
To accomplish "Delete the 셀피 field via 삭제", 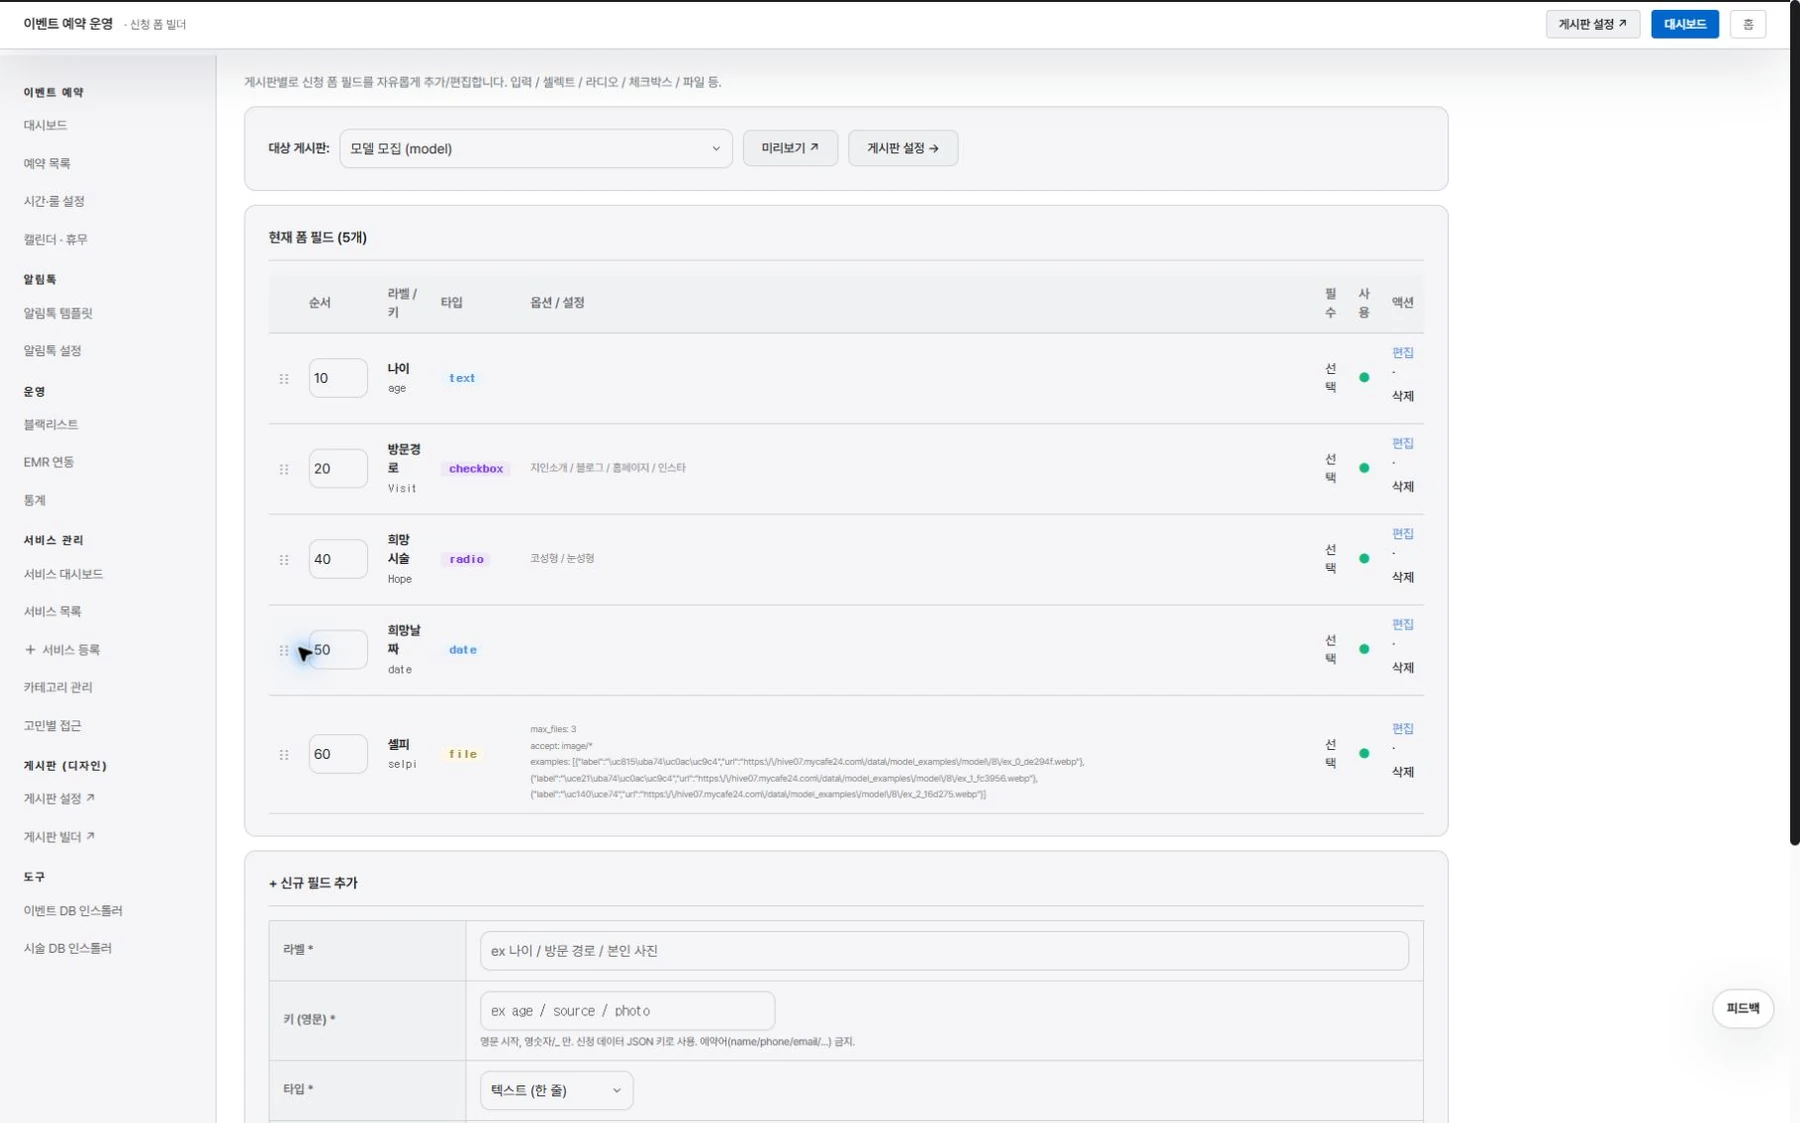I will 1403,772.
